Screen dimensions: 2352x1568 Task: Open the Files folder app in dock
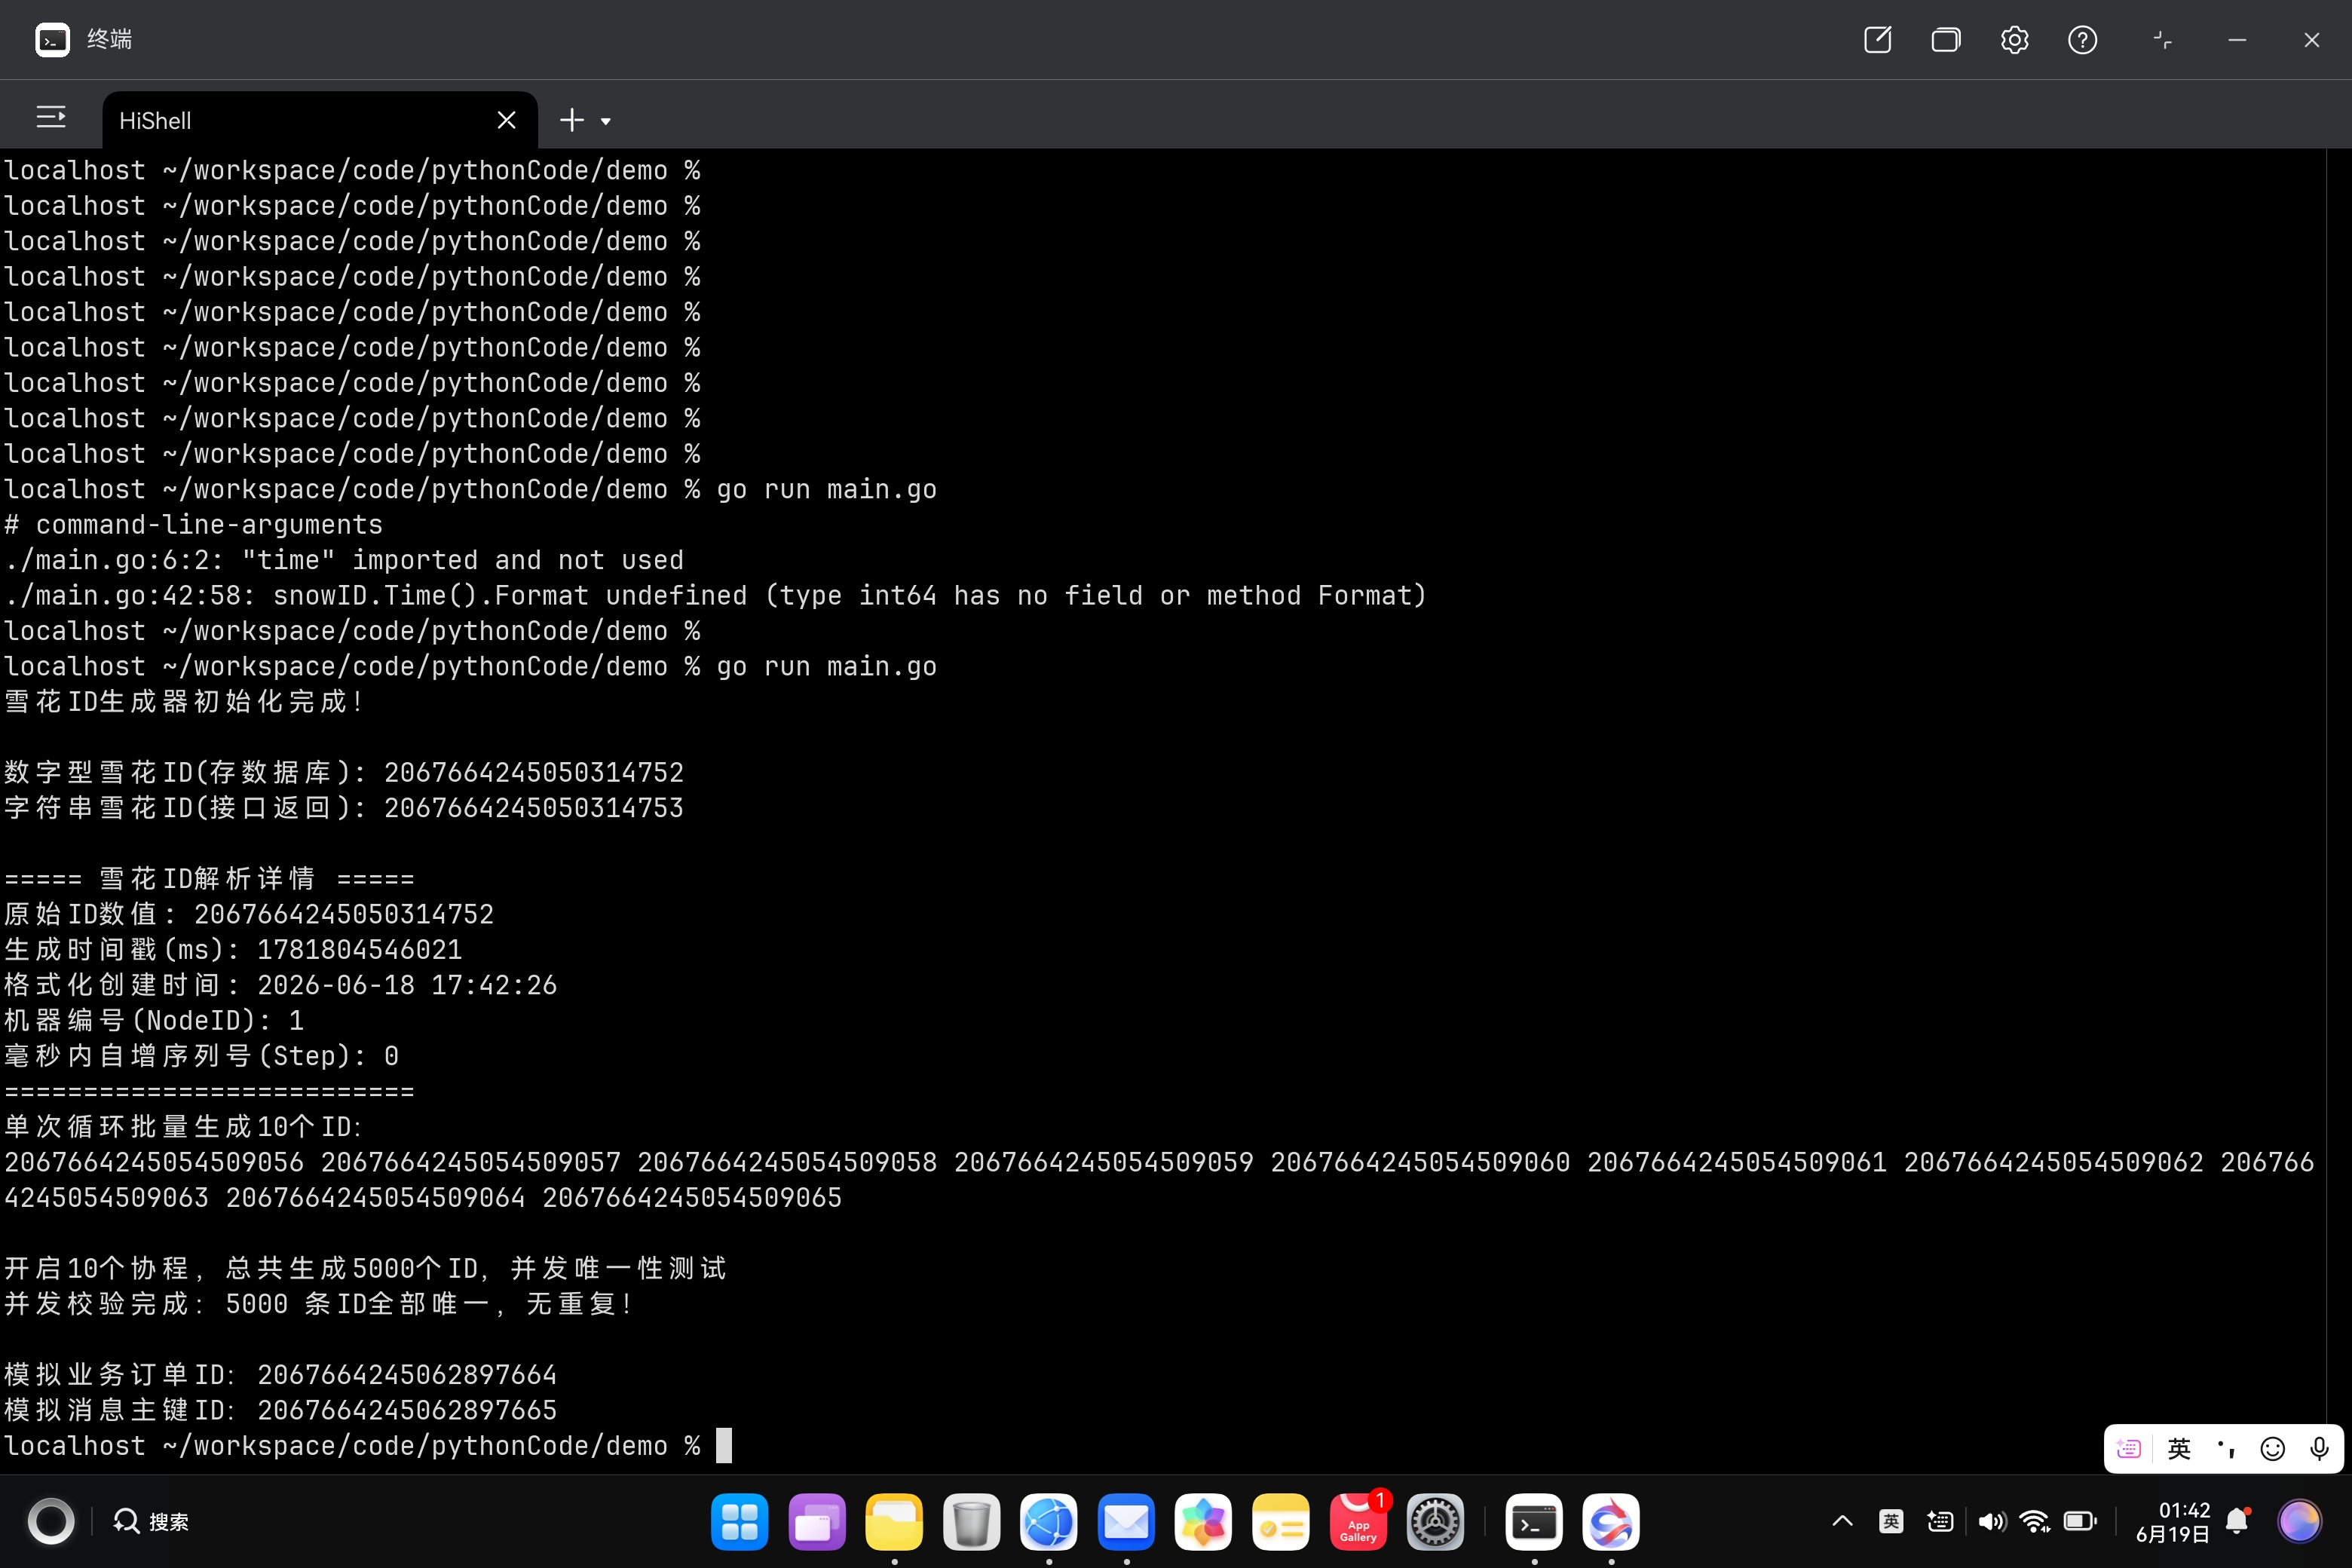pos(894,1522)
